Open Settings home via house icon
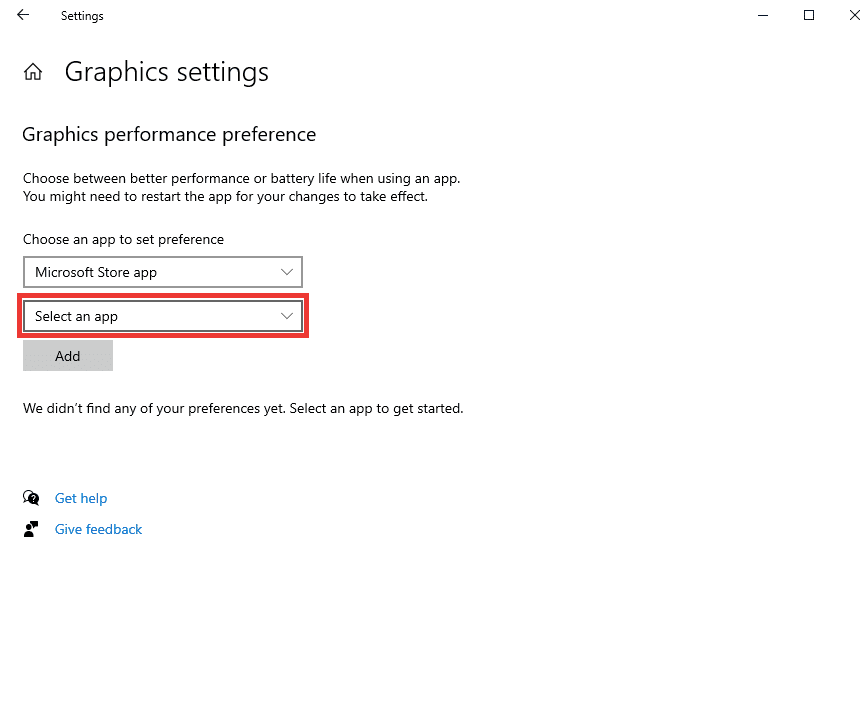867x719 pixels. pyautogui.click(x=33, y=71)
